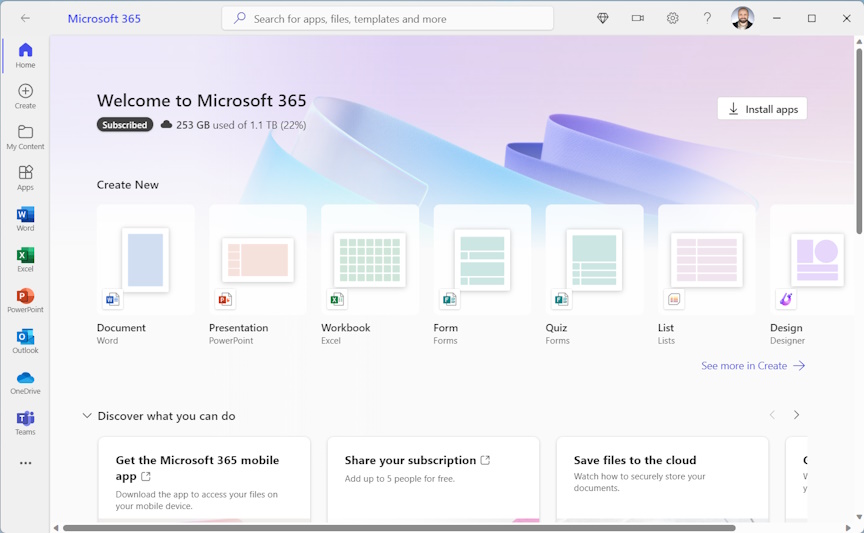Viewport: 864px width, 533px height.
Task: Open Save files to the cloud card
Action: coord(662,480)
